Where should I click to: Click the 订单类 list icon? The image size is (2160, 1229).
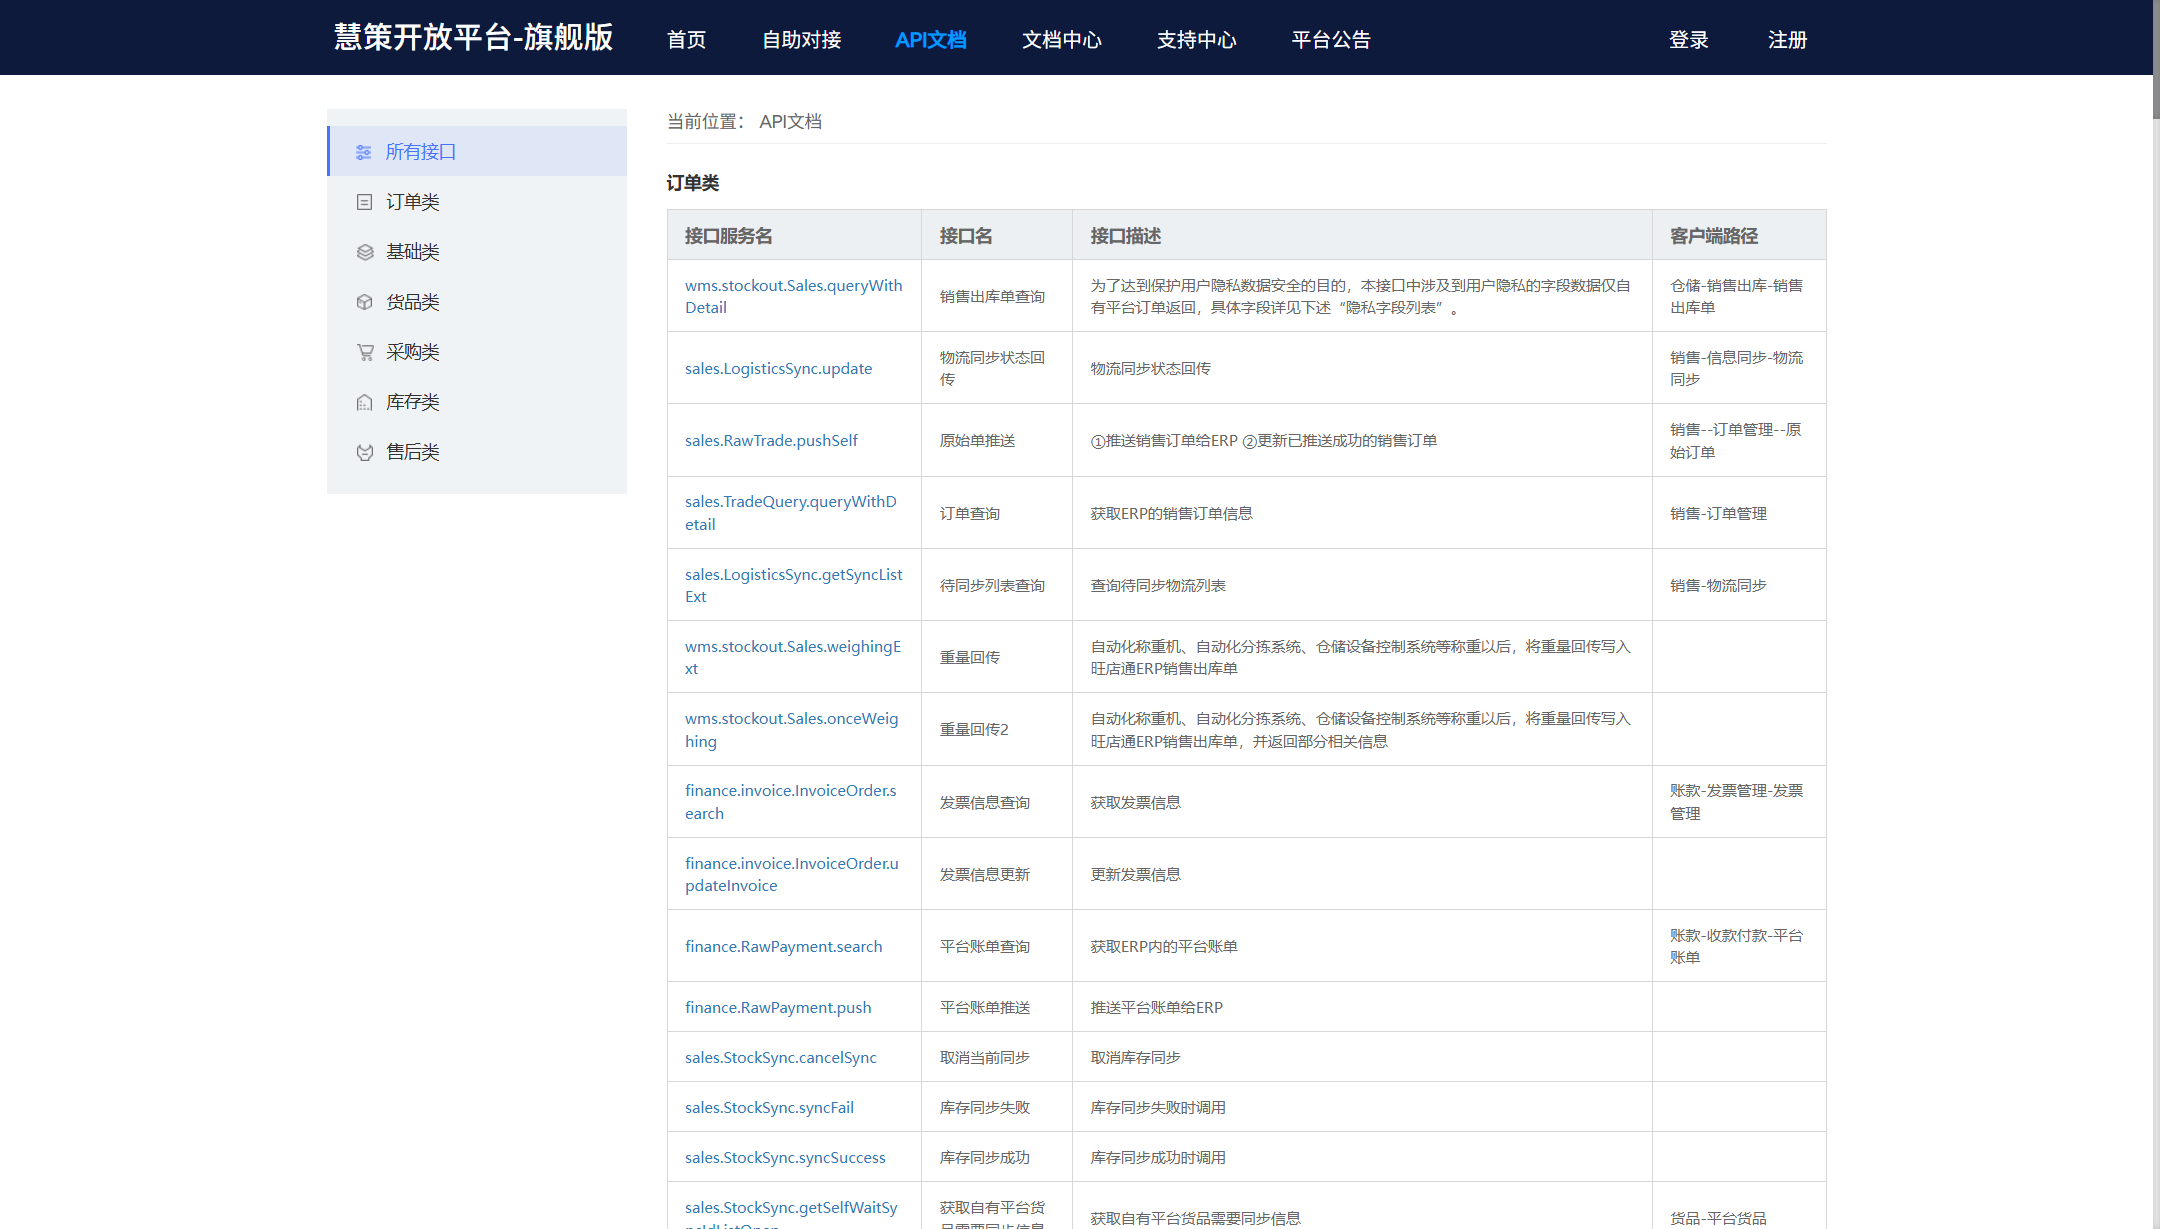(364, 202)
